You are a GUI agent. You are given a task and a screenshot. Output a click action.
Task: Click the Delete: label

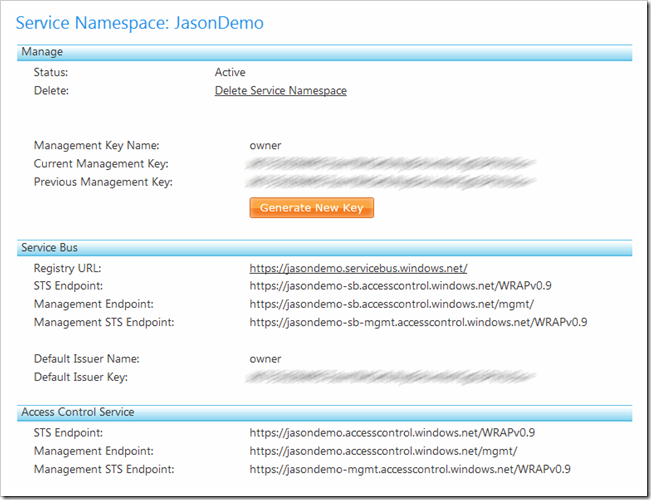[x=51, y=91]
